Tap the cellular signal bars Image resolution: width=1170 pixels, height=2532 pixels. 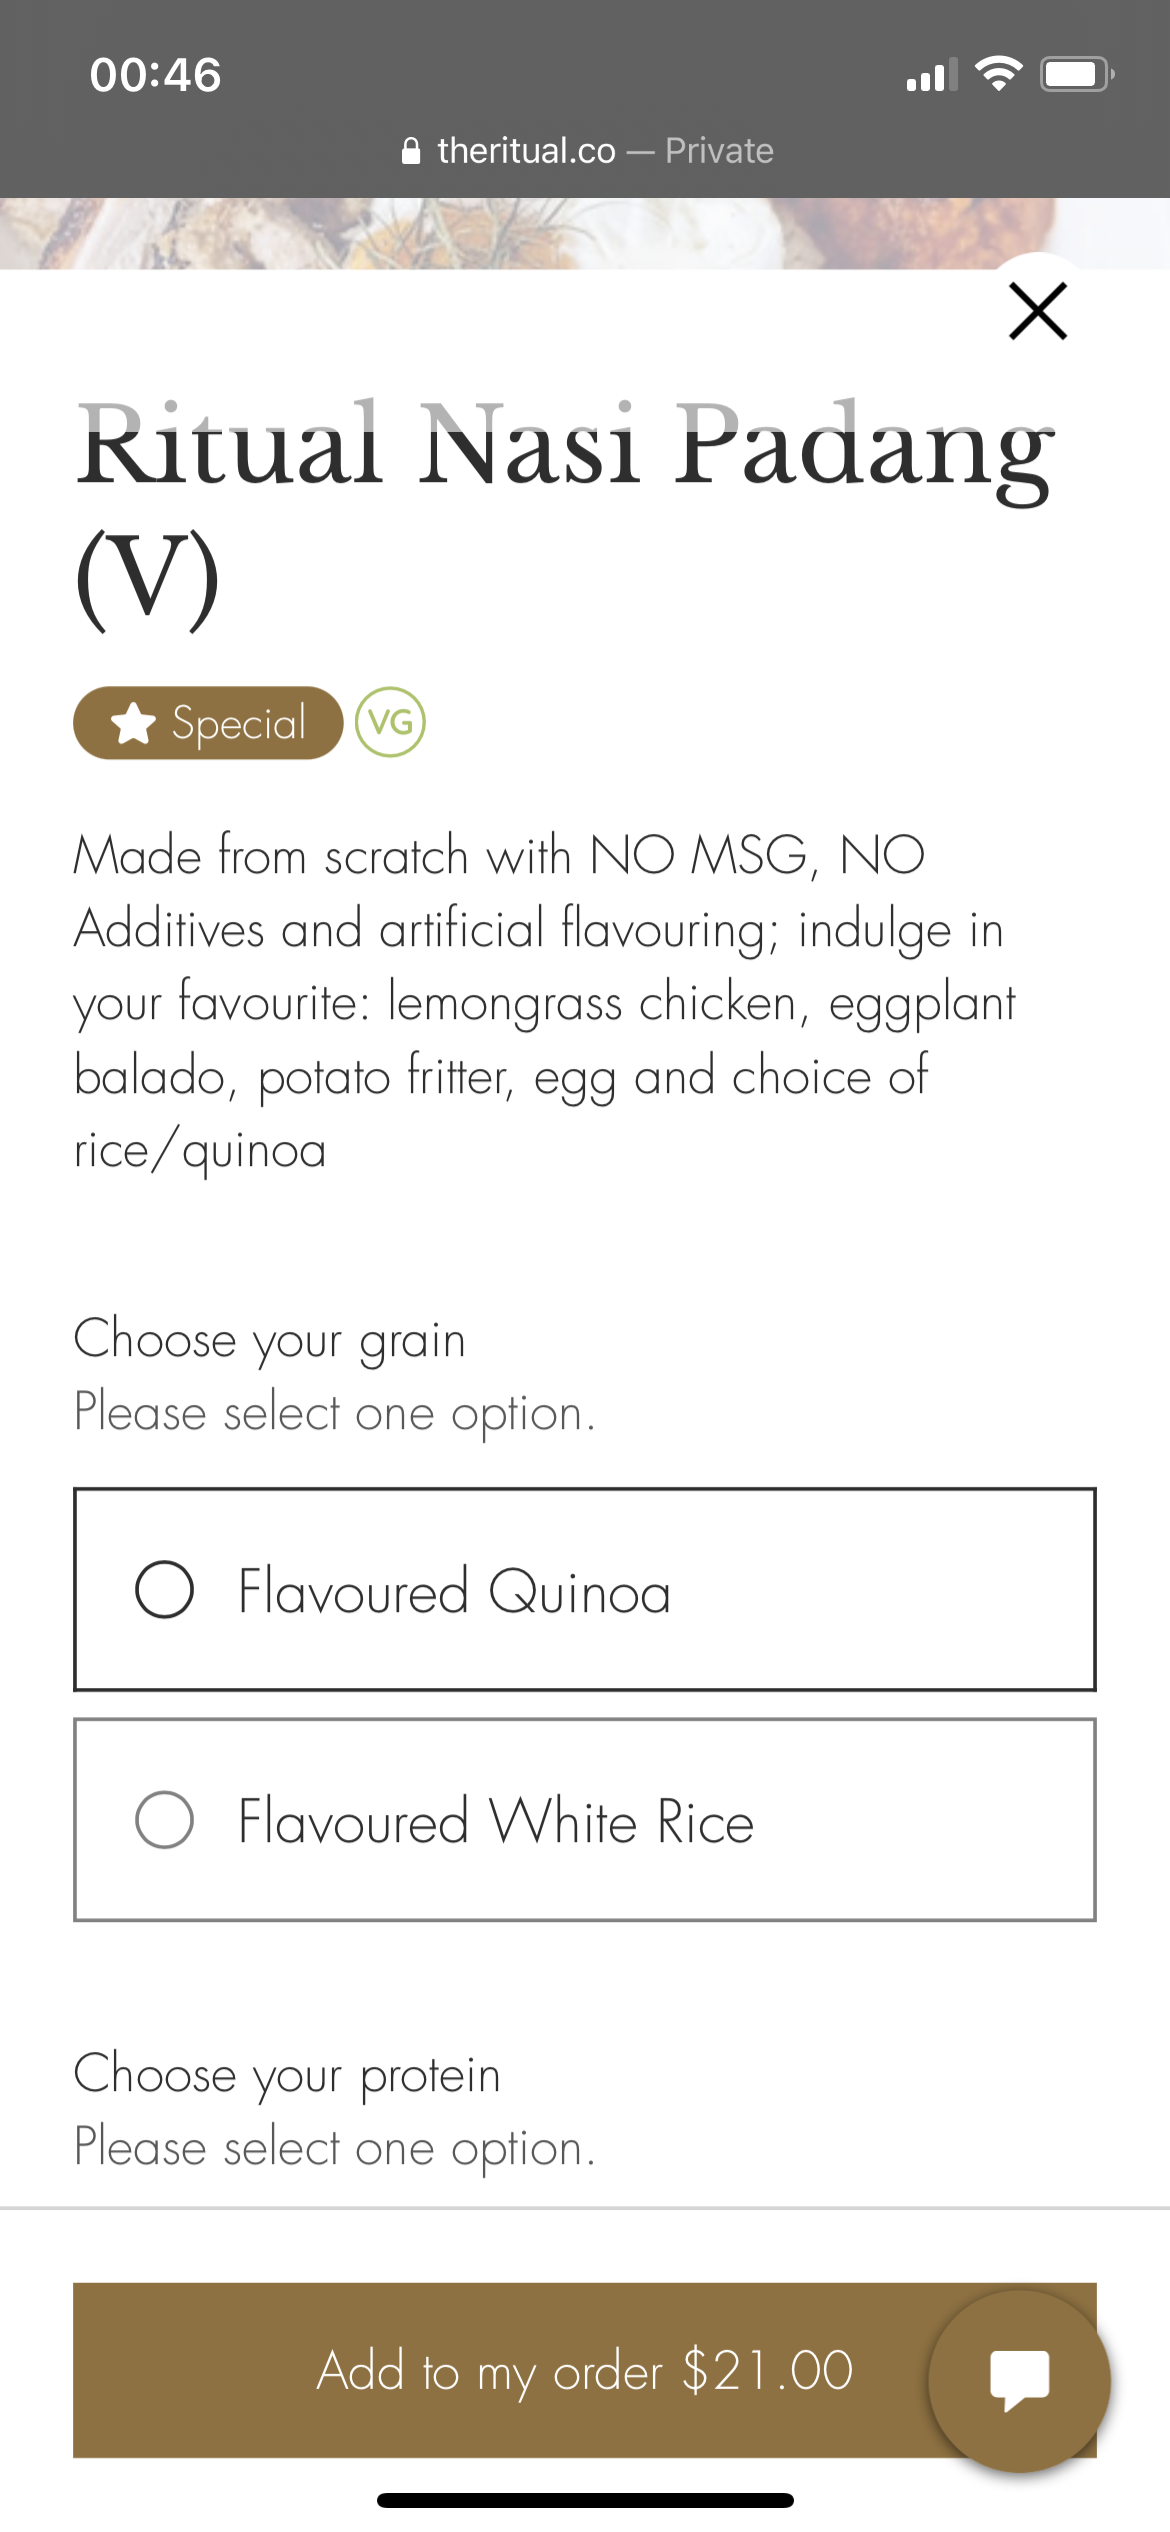(x=931, y=75)
